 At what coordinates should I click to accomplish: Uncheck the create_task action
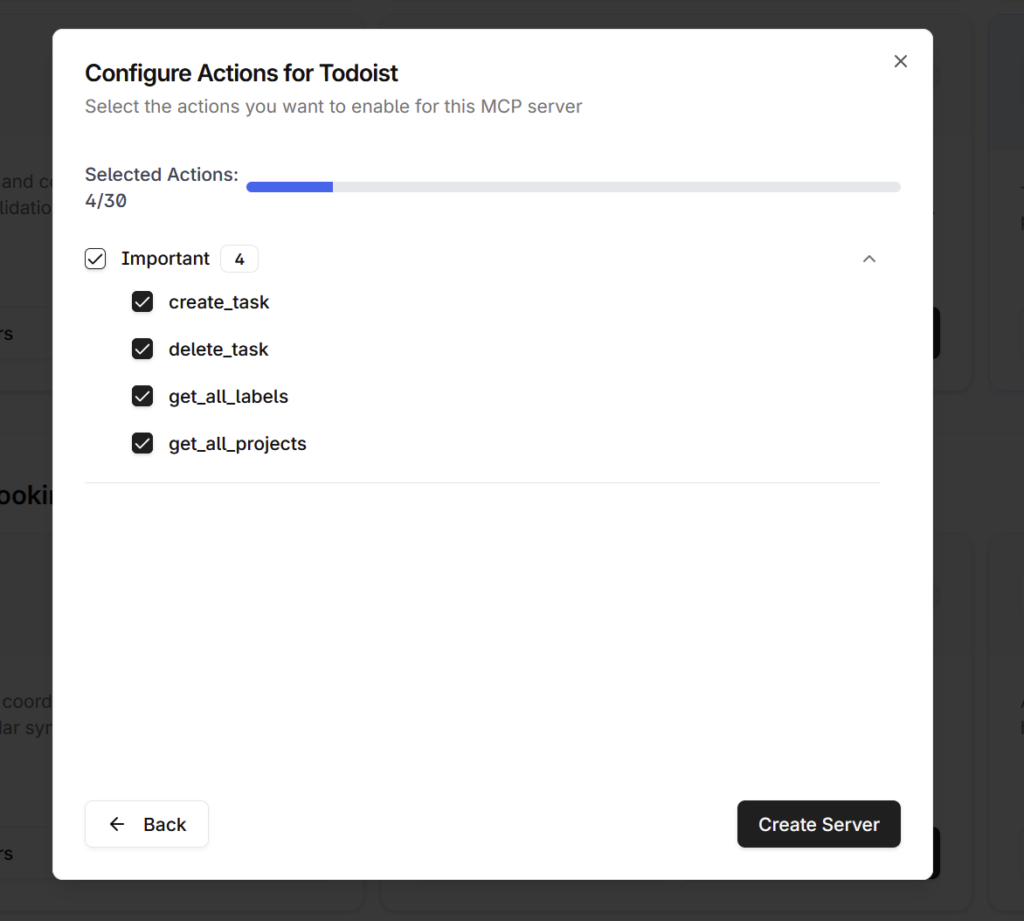tap(142, 302)
